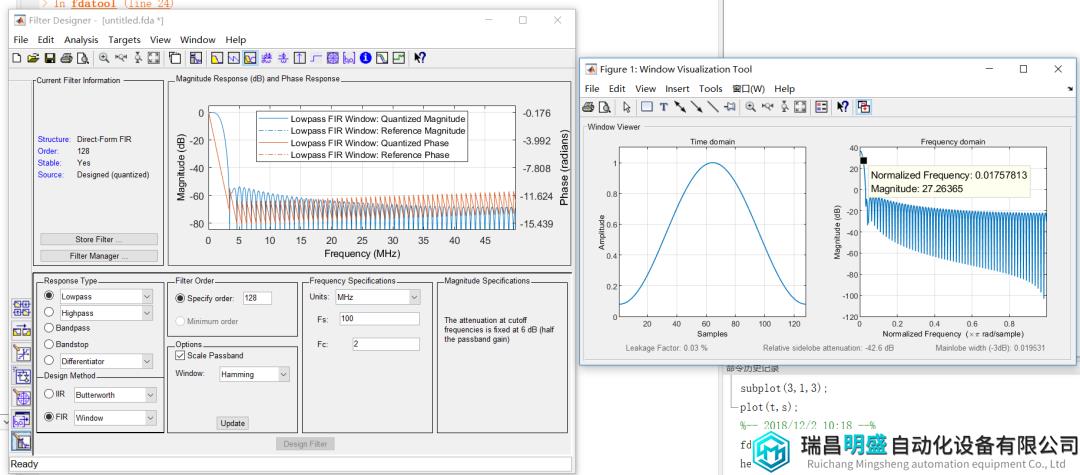Image resolution: width=1080 pixels, height=475 pixels.
Task: Select Lowpass response type radio button
Action: coord(49,296)
